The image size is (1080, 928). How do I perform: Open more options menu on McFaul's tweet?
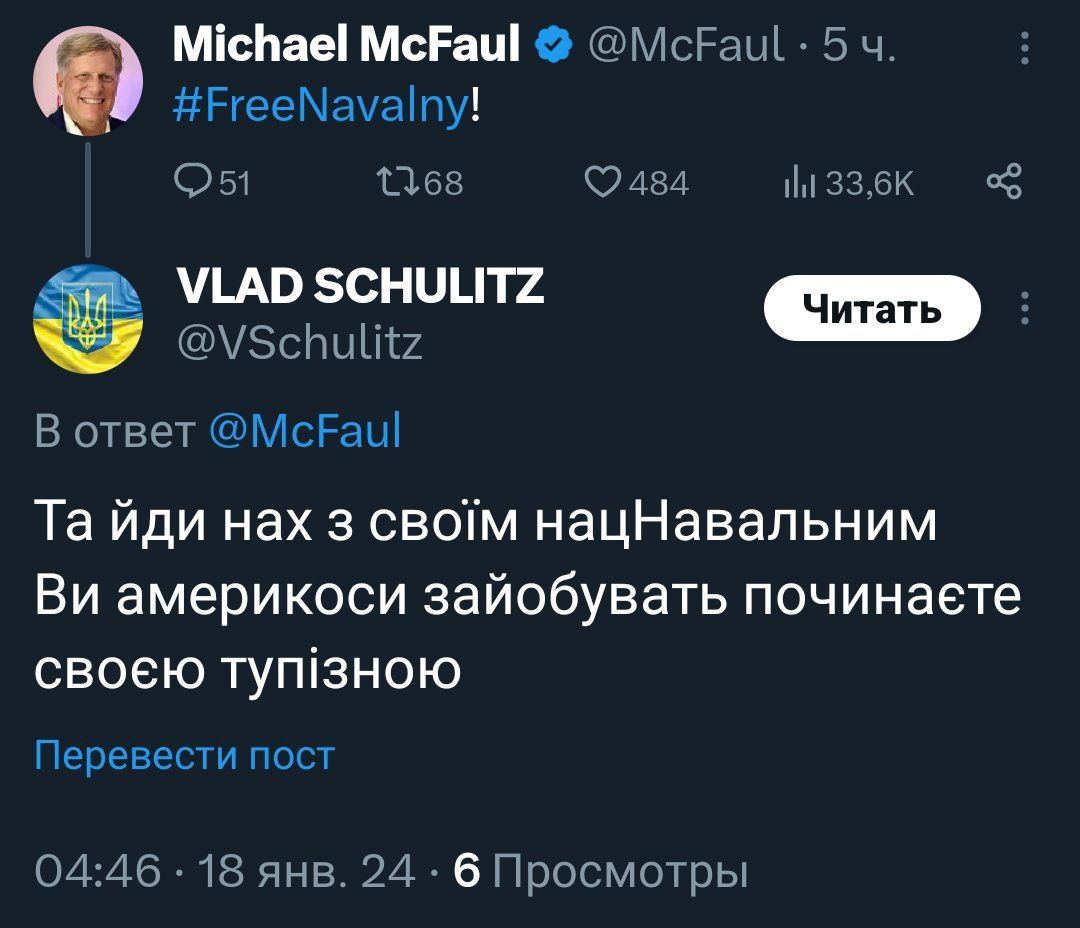(1022, 47)
